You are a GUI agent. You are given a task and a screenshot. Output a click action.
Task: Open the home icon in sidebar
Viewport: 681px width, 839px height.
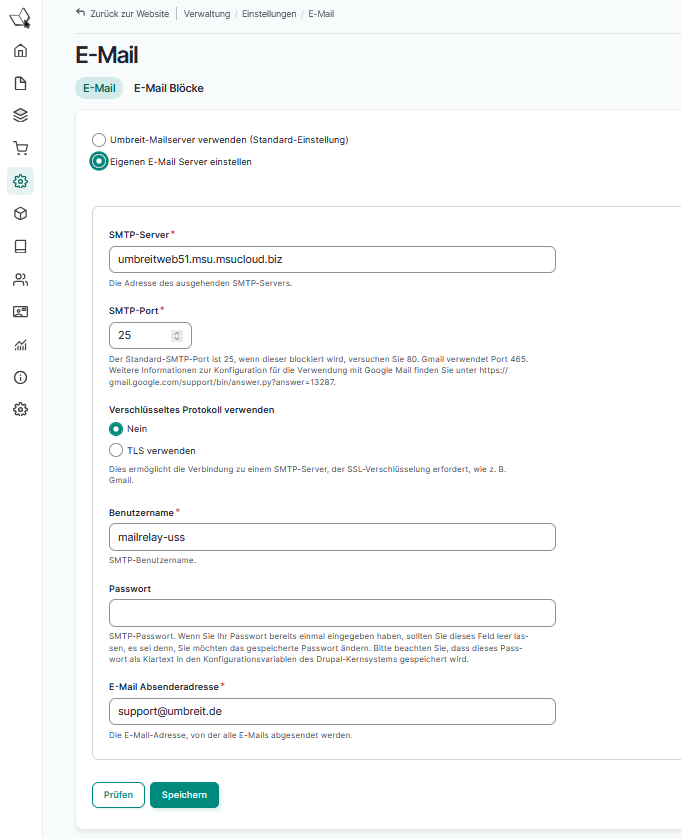(x=20, y=51)
